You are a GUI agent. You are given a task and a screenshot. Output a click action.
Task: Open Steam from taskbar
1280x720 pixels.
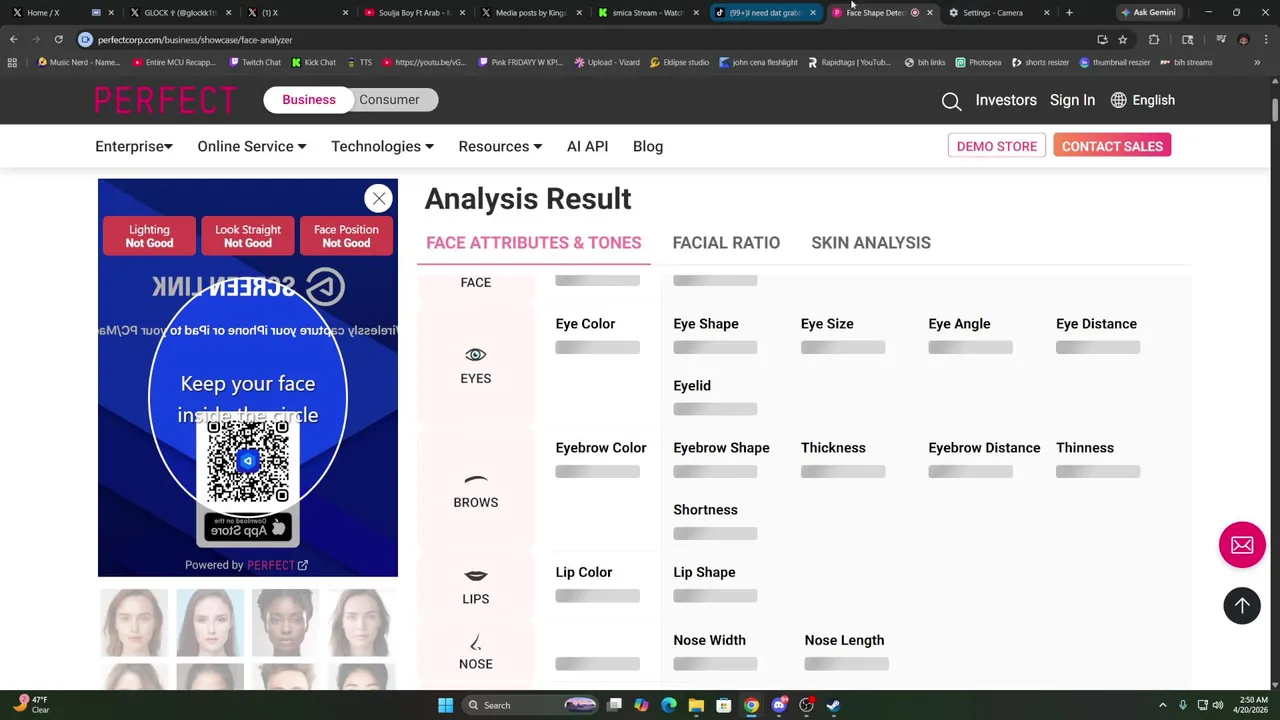pos(833,705)
